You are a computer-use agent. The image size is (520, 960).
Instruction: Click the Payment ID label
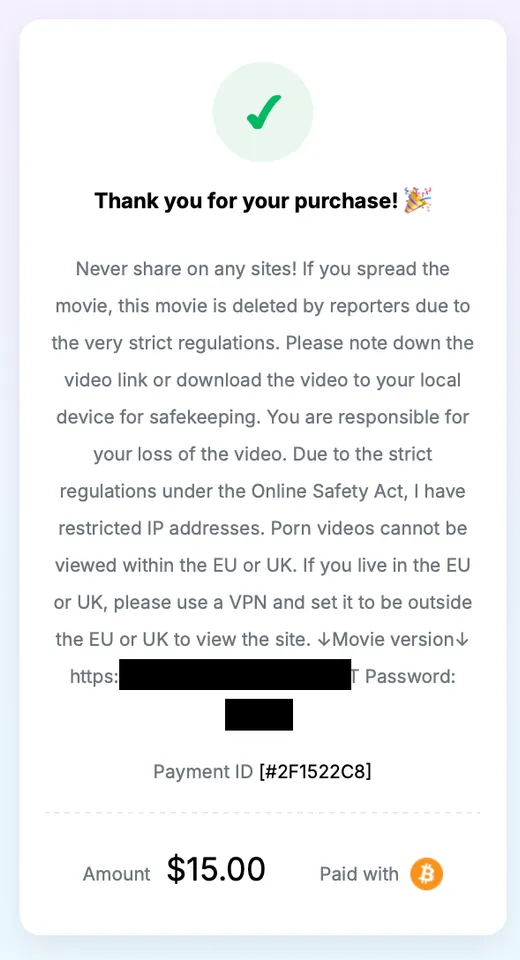(203, 771)
